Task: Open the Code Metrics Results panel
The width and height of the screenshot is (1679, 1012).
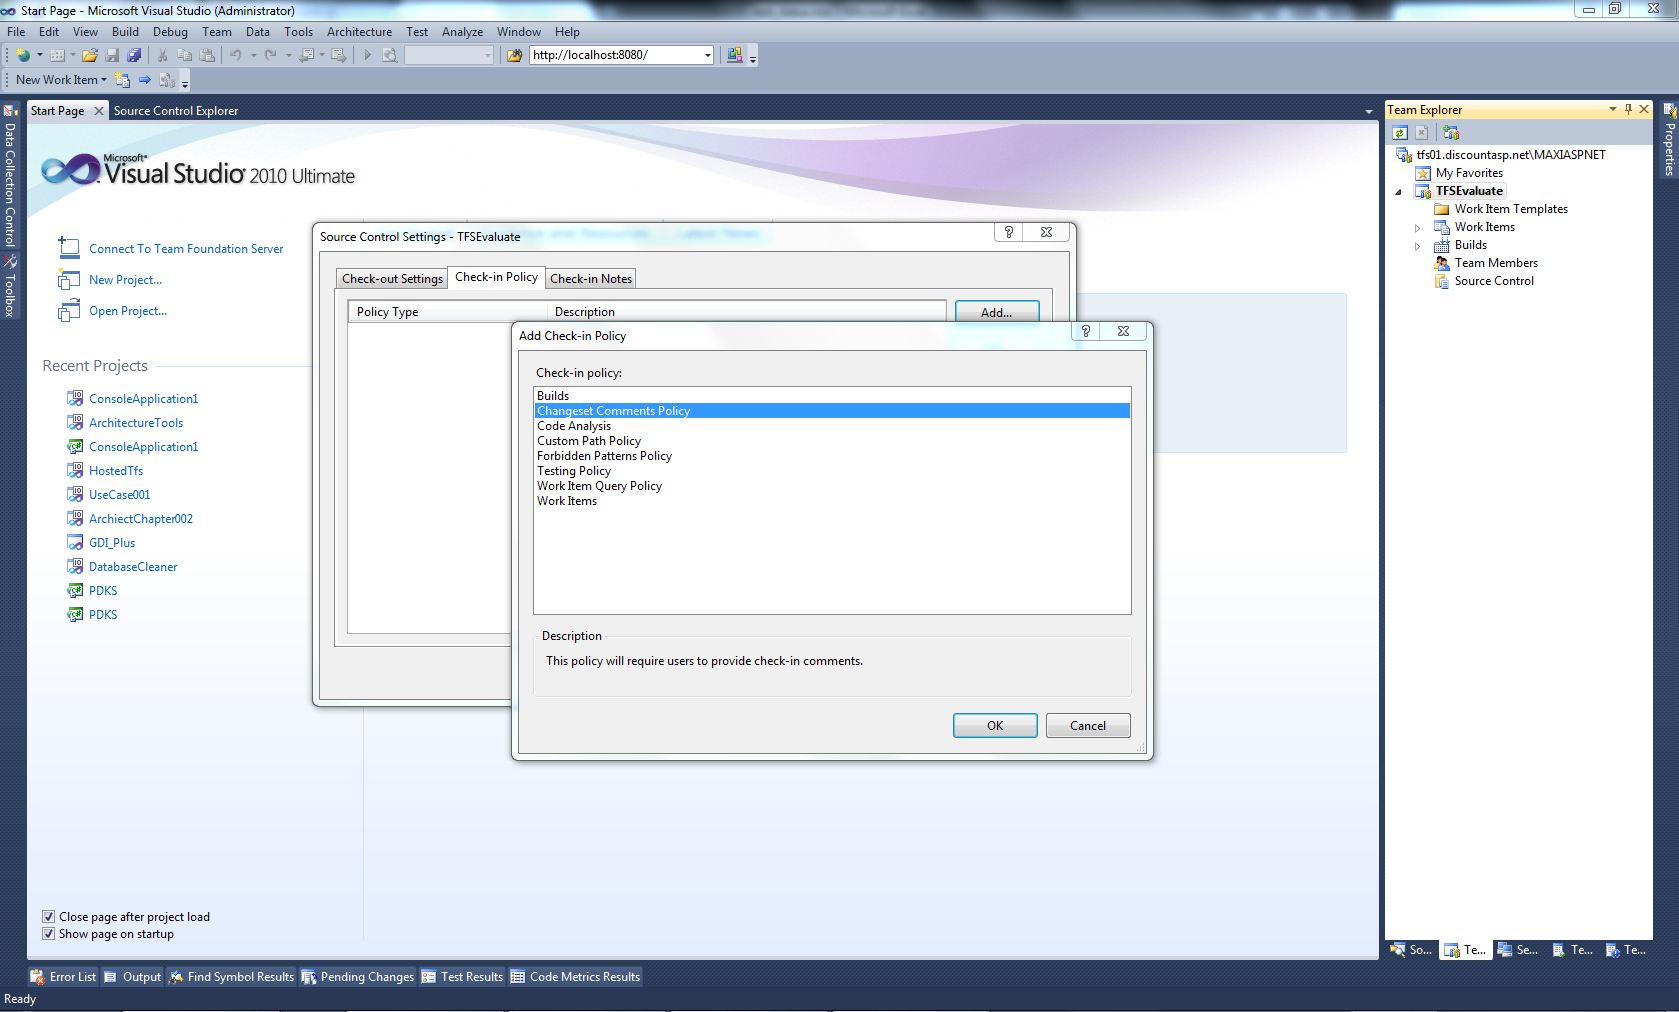Action: click(575, 977)
